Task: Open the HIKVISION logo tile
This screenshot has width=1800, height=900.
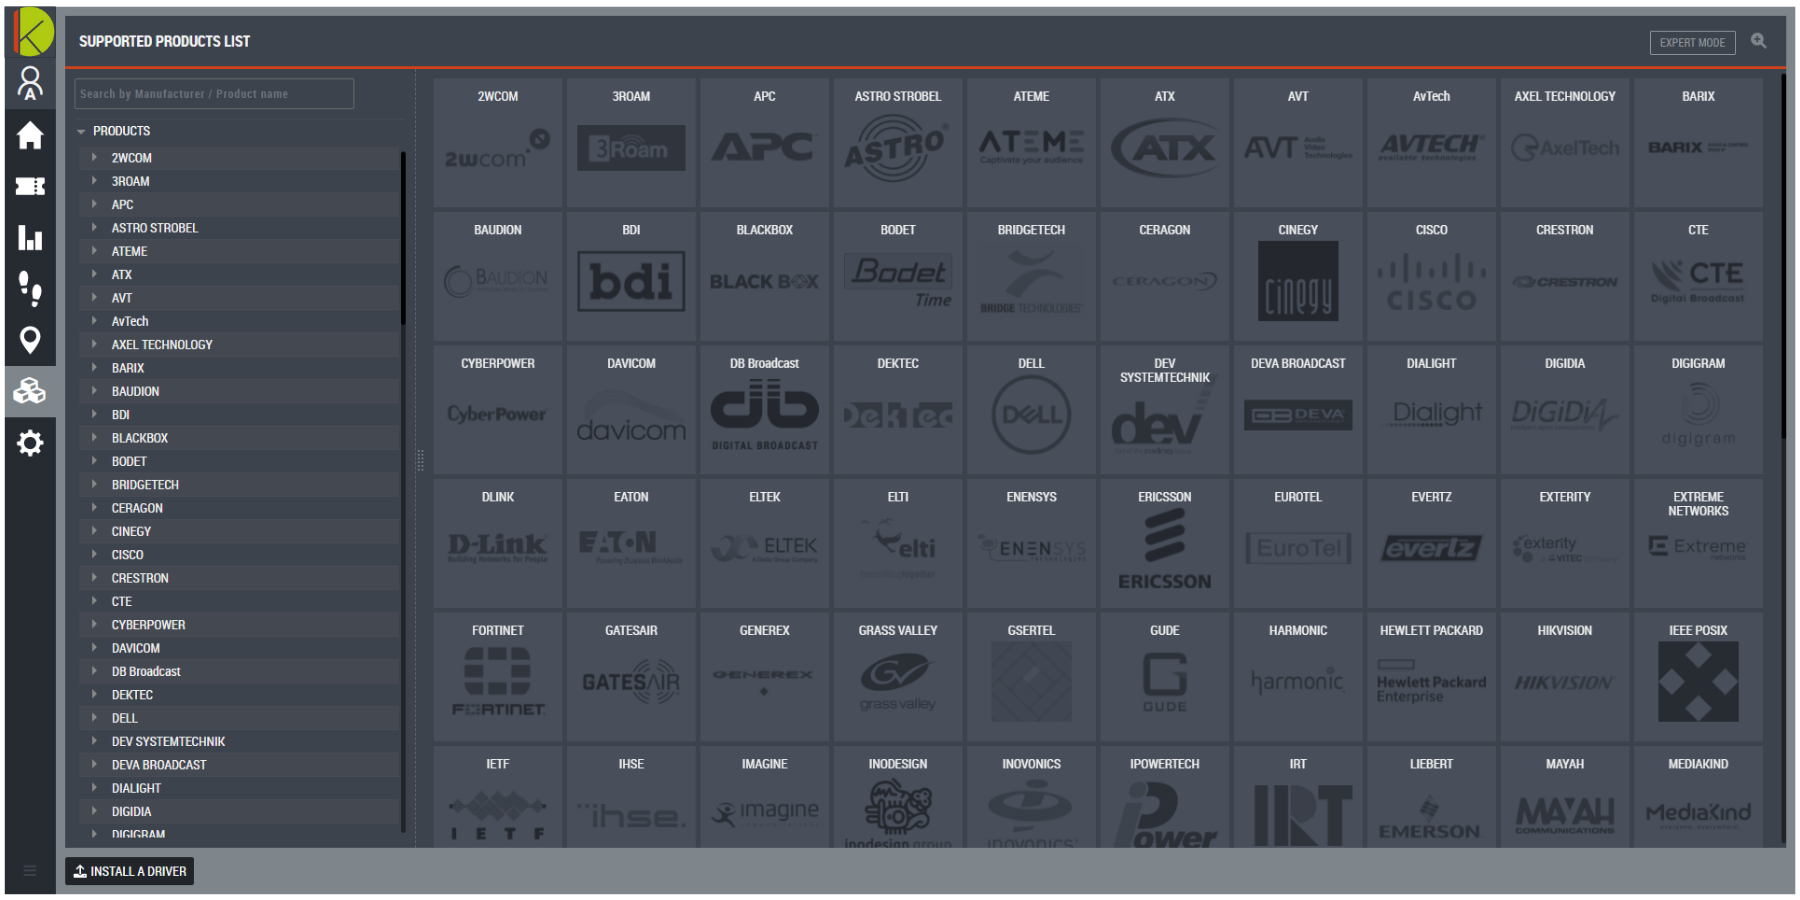Action: (1565, 677)
